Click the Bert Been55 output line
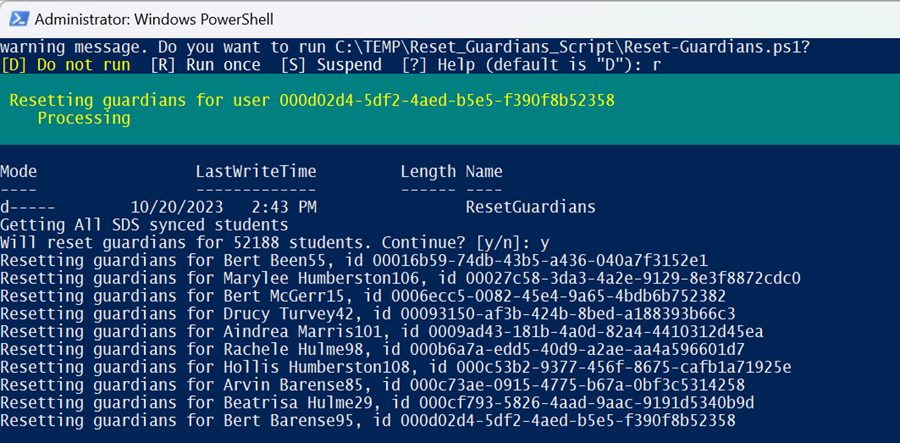 click(x=354, y=261)
